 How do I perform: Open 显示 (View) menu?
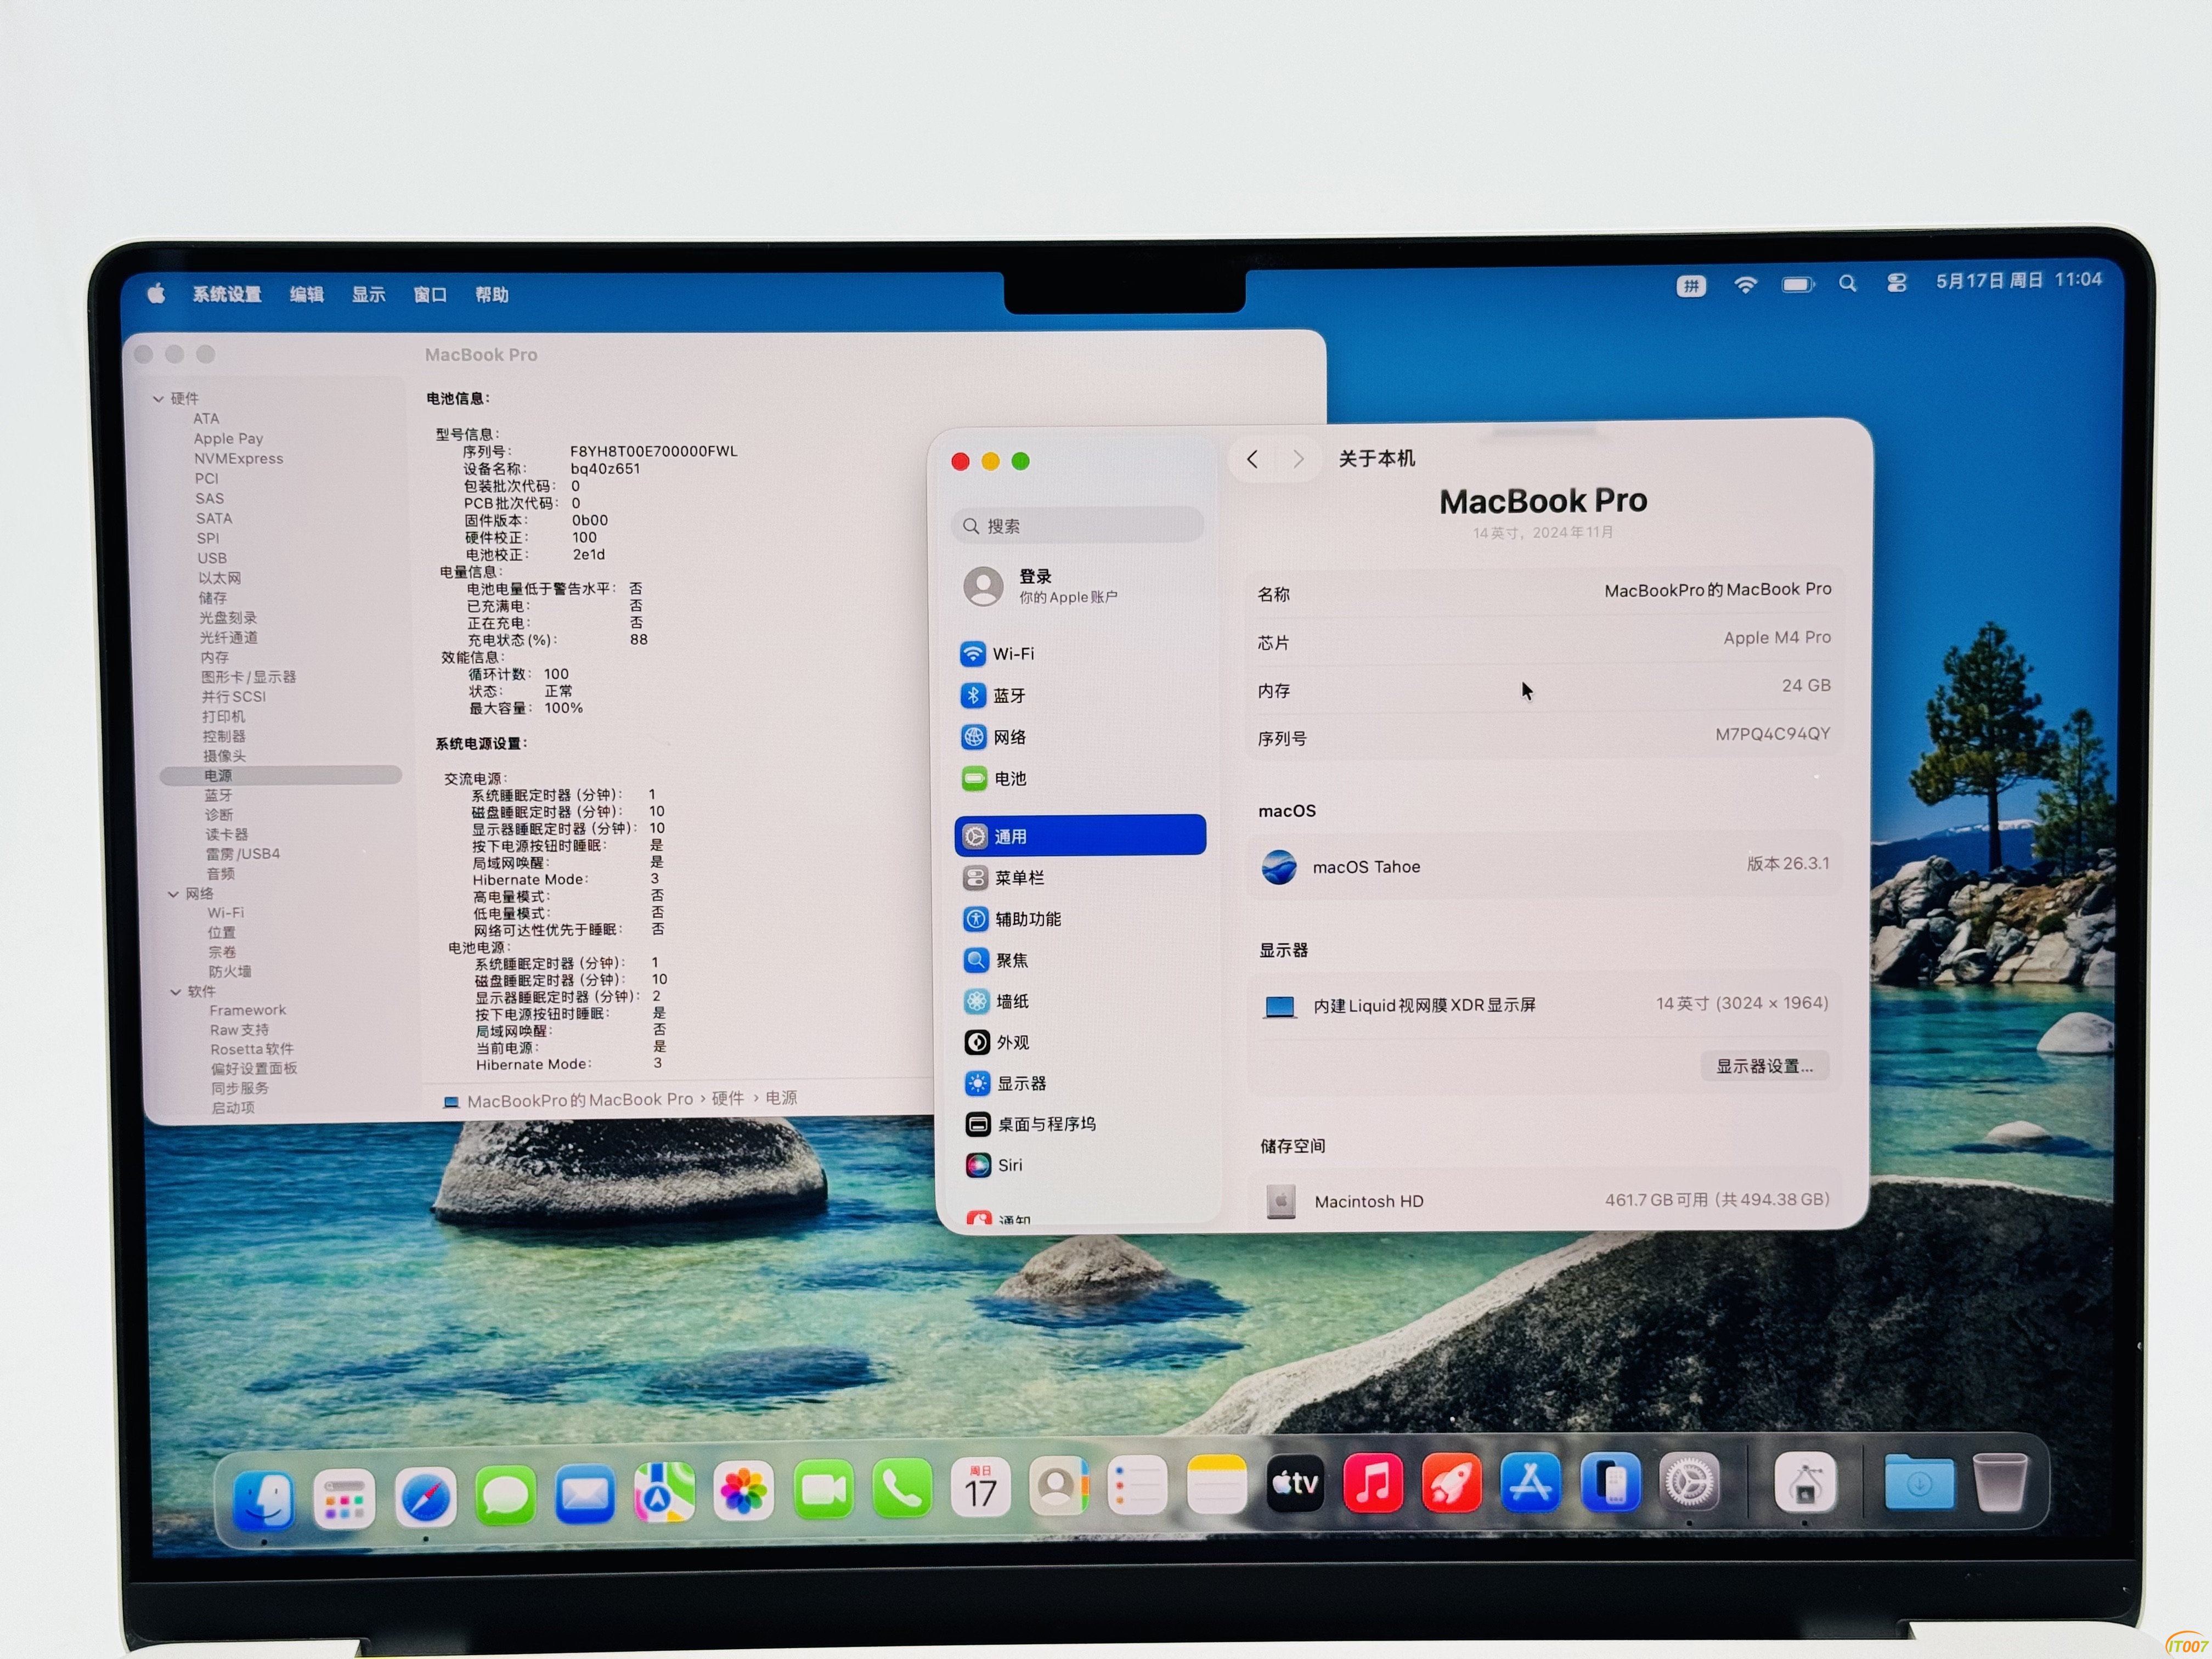coord(368,294)
